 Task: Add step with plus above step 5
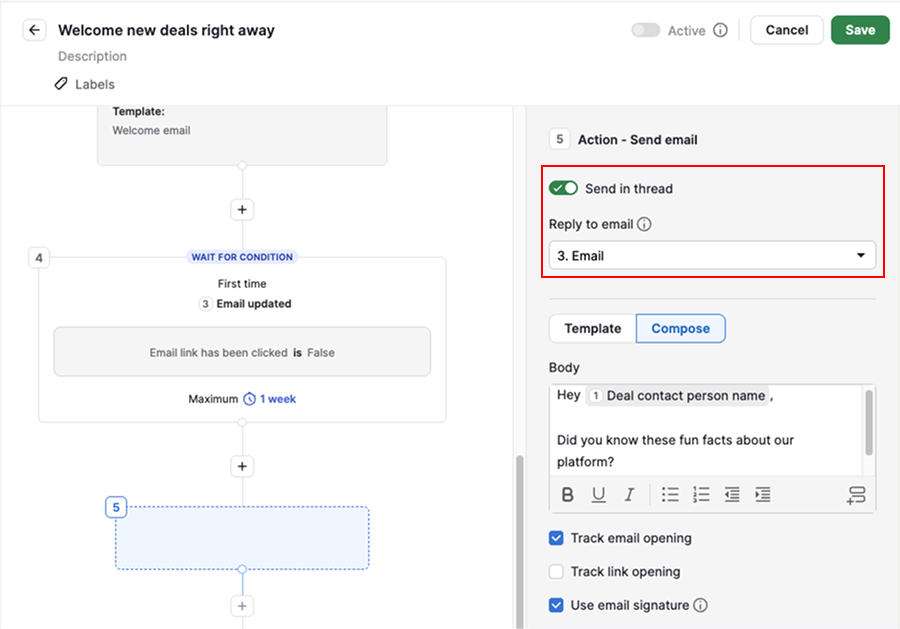tap(242, 466)
